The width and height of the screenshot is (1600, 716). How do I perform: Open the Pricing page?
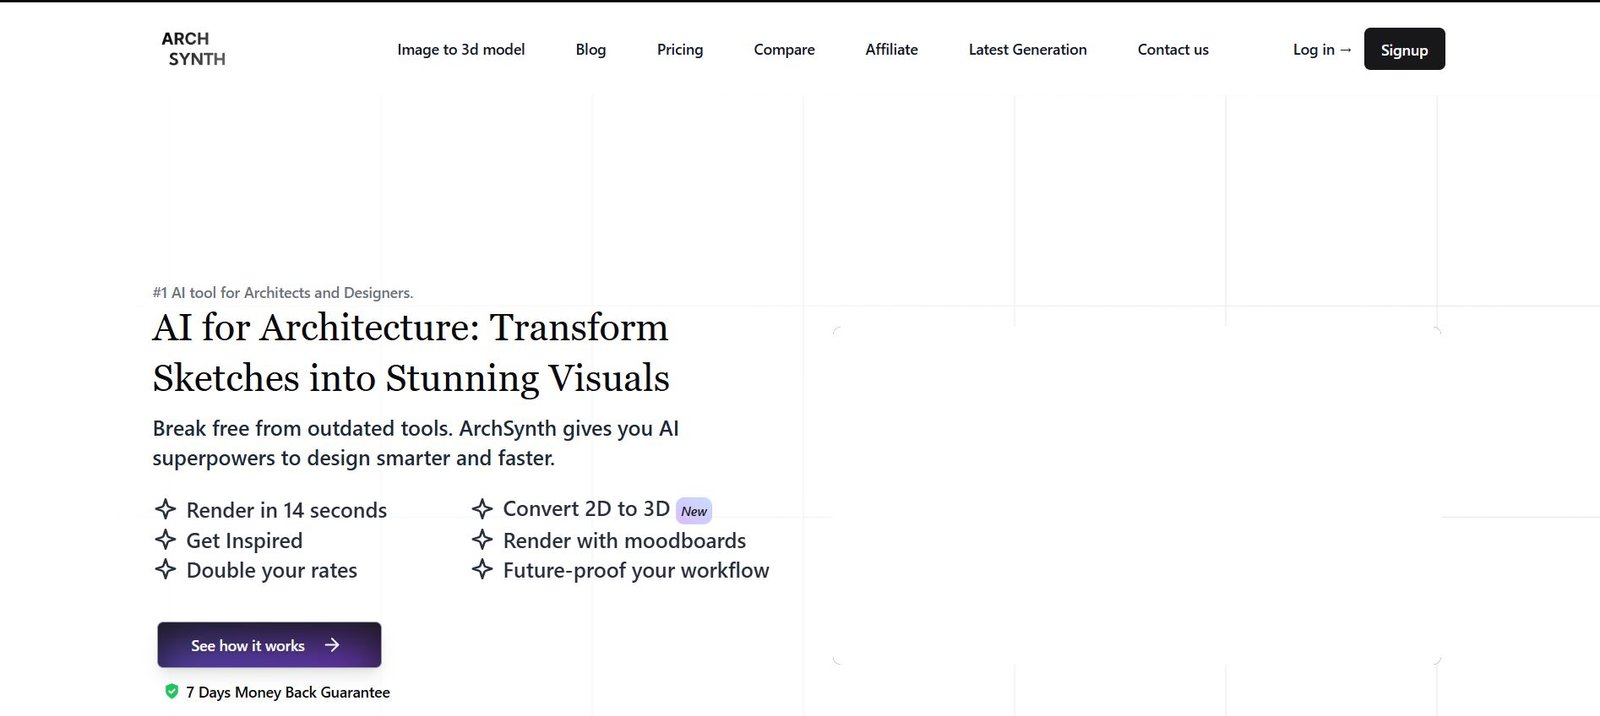(680, 49)
